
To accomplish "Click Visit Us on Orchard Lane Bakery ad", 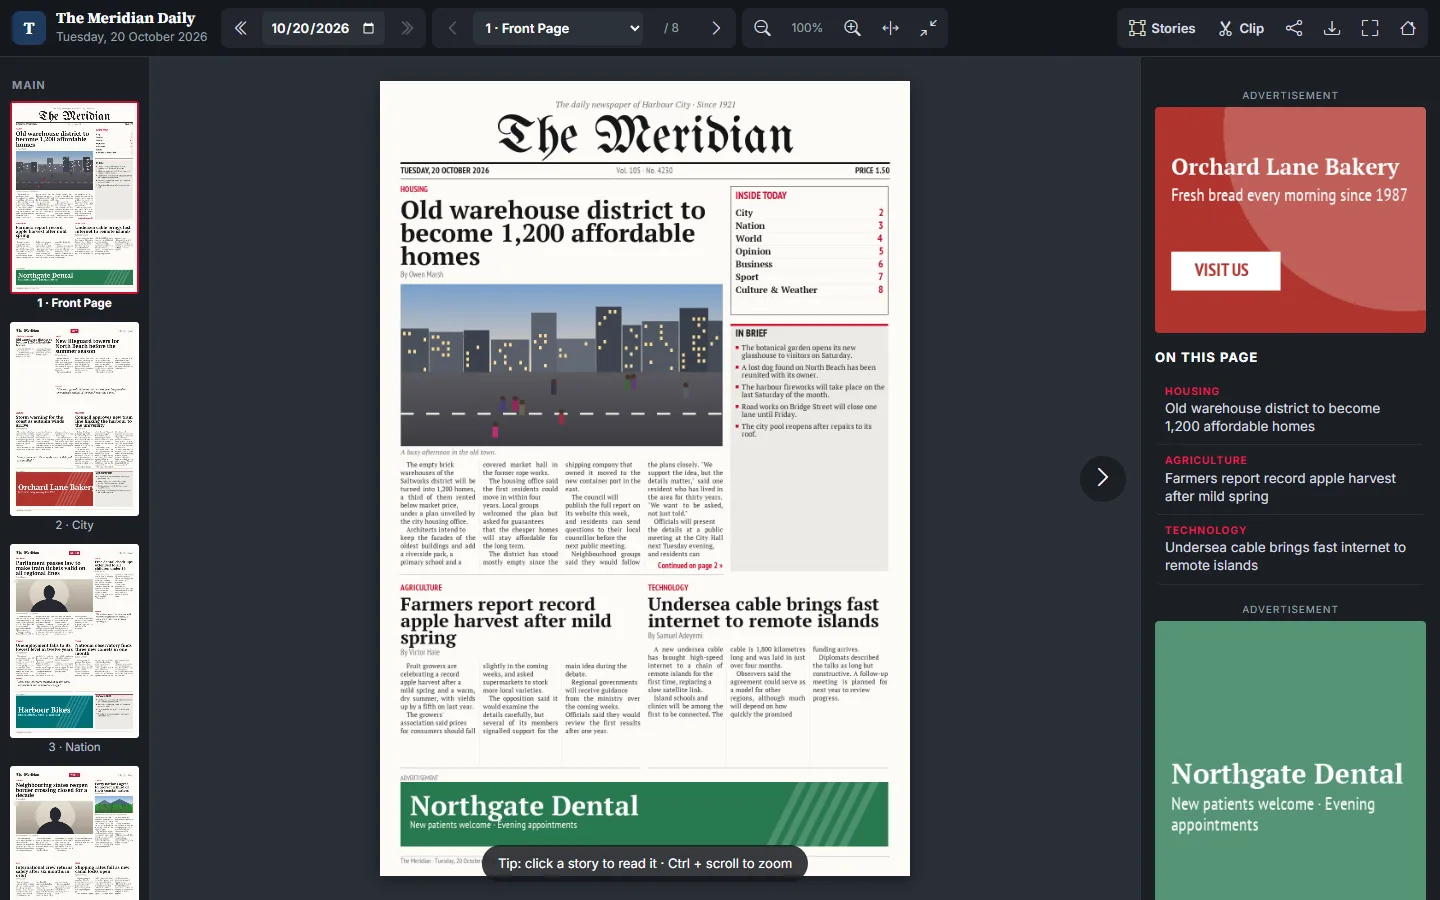I will [x=1225, y=270].
